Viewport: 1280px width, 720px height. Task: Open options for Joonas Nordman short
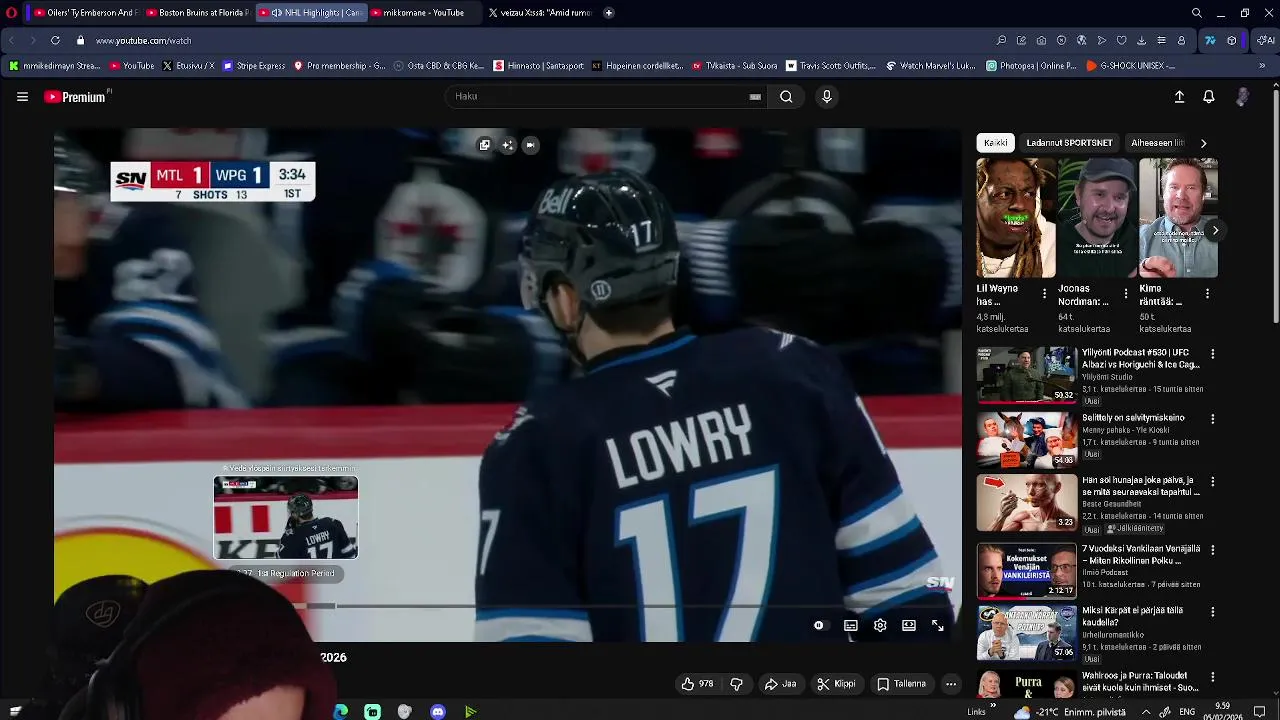click(1126, 294)
